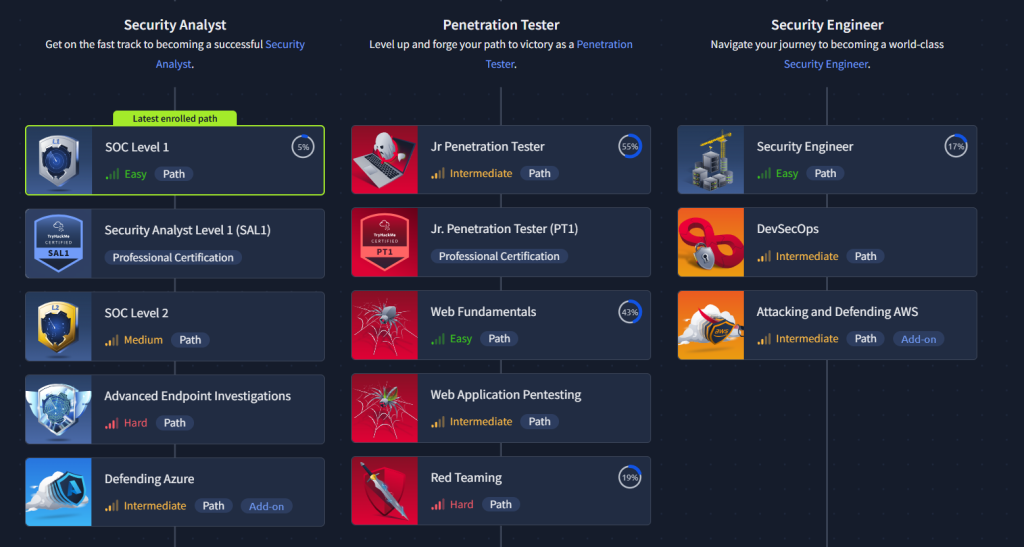Click the 55% progress ring
Image resolution: width=1024 pixels, height=547 pixels.
click(630, 147)
